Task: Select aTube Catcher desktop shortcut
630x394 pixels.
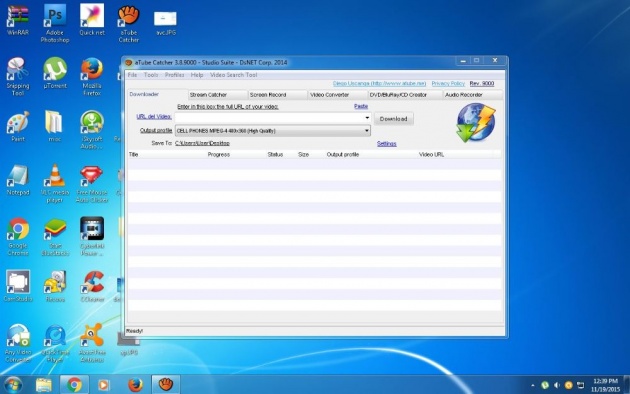Action: click(x=129, y=23)
